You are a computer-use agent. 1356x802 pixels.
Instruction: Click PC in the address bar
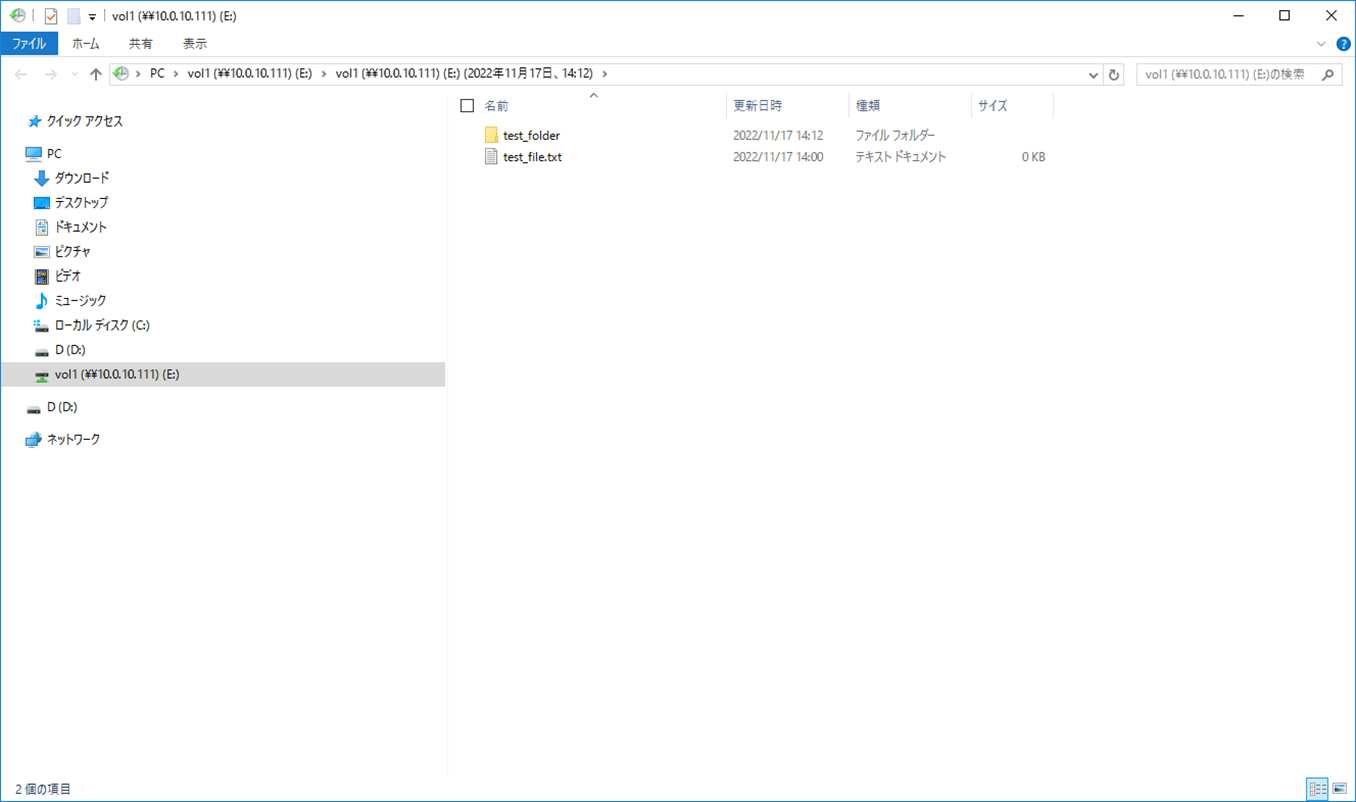tap(157, 74)
